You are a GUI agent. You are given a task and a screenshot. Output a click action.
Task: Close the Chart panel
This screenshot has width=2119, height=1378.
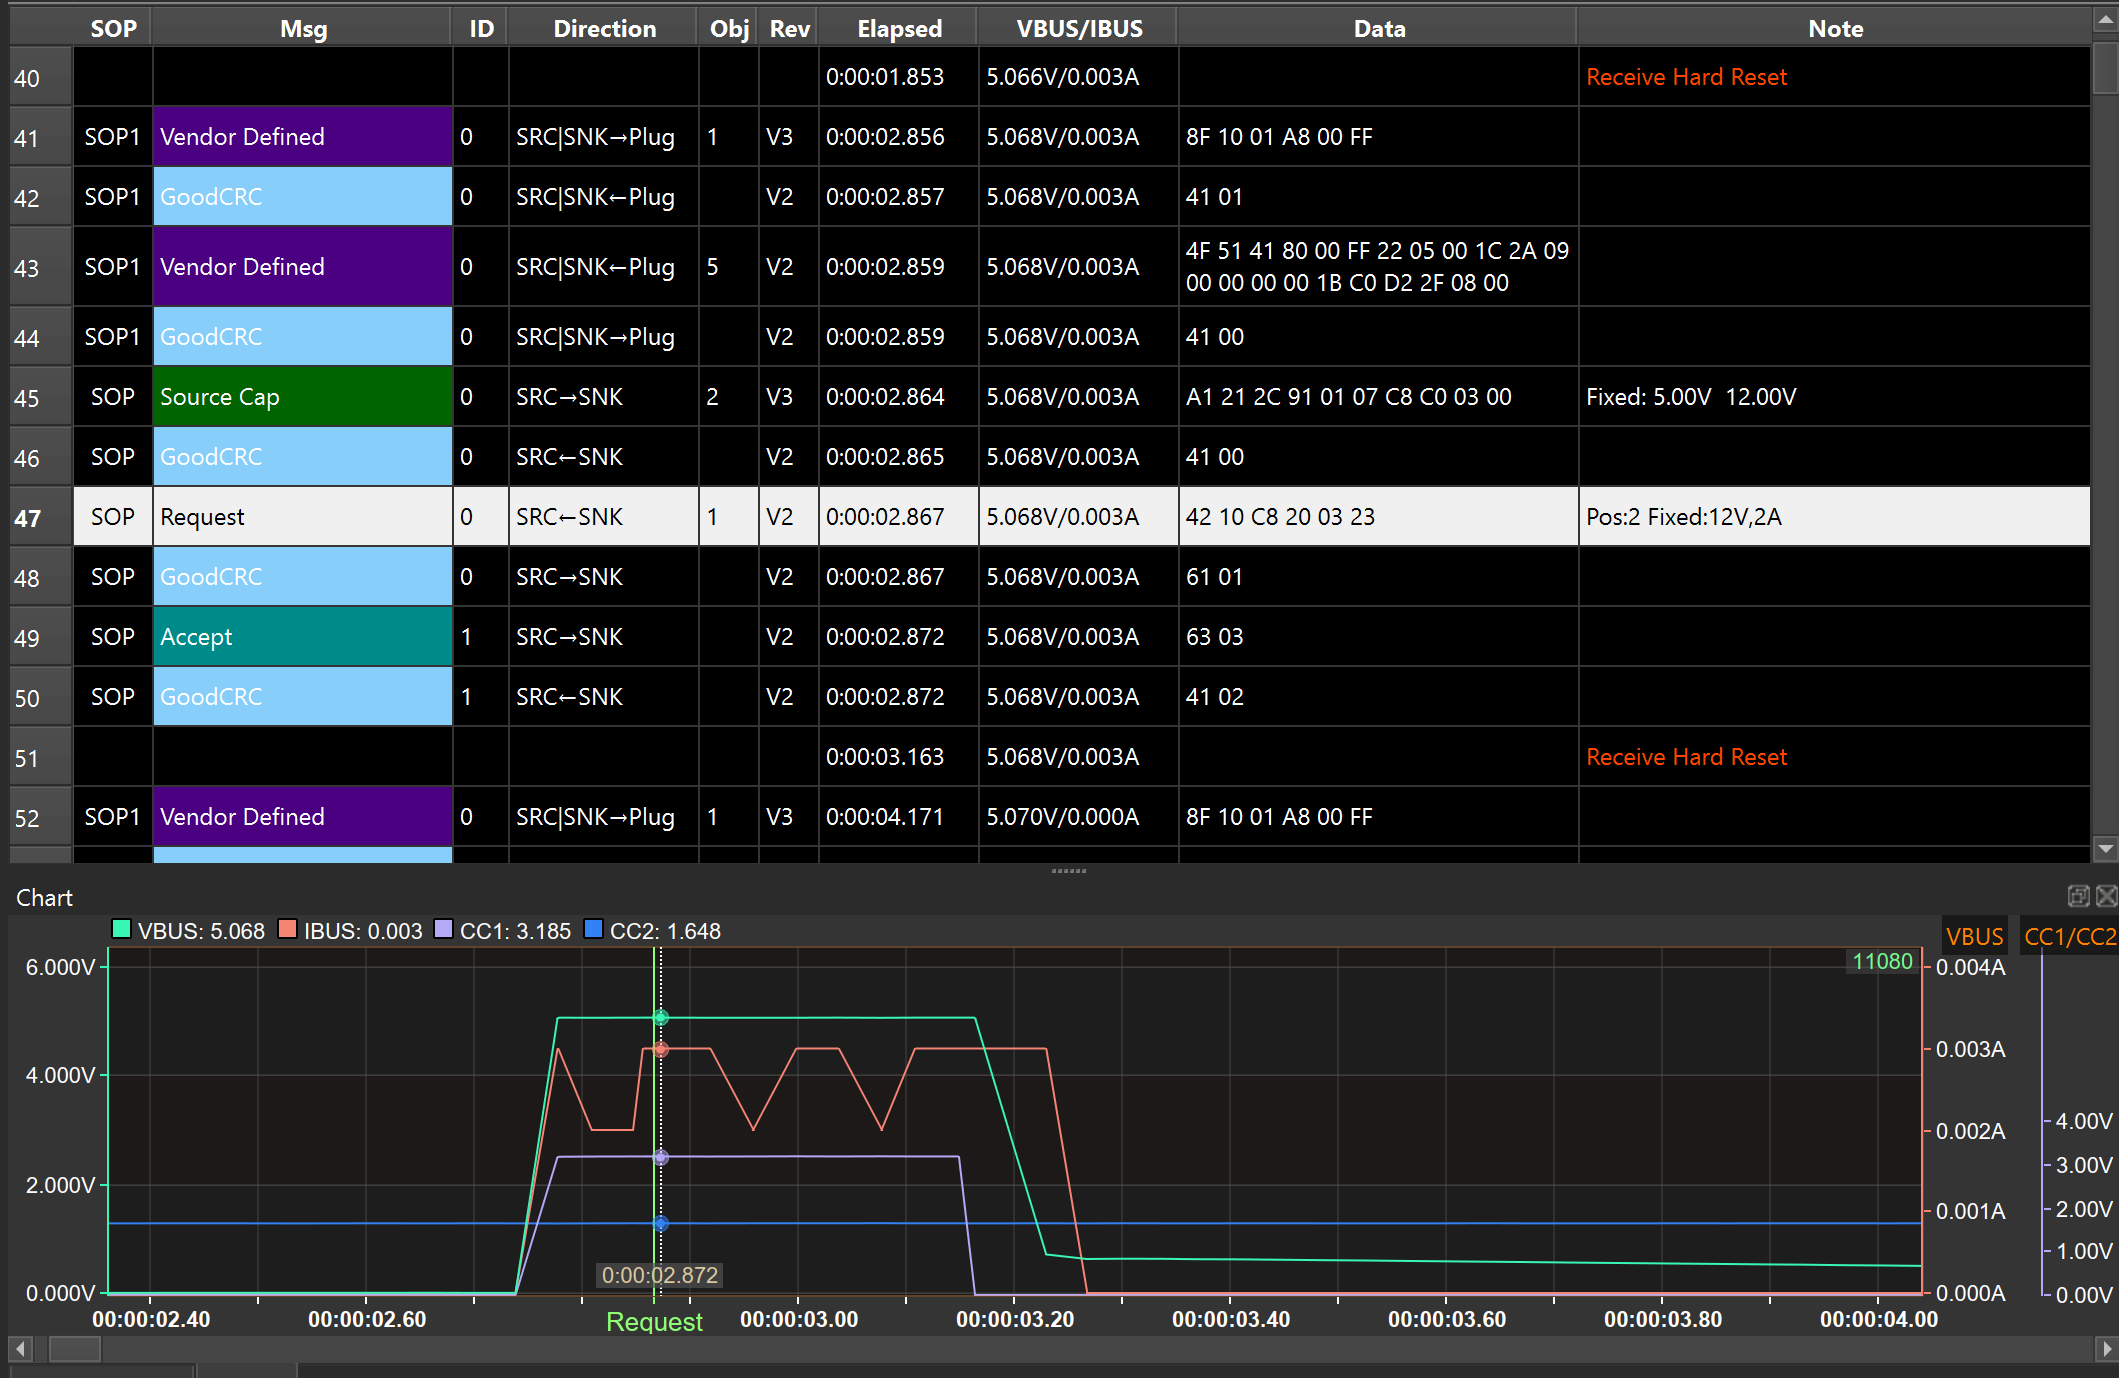[x=2106, y=896]
